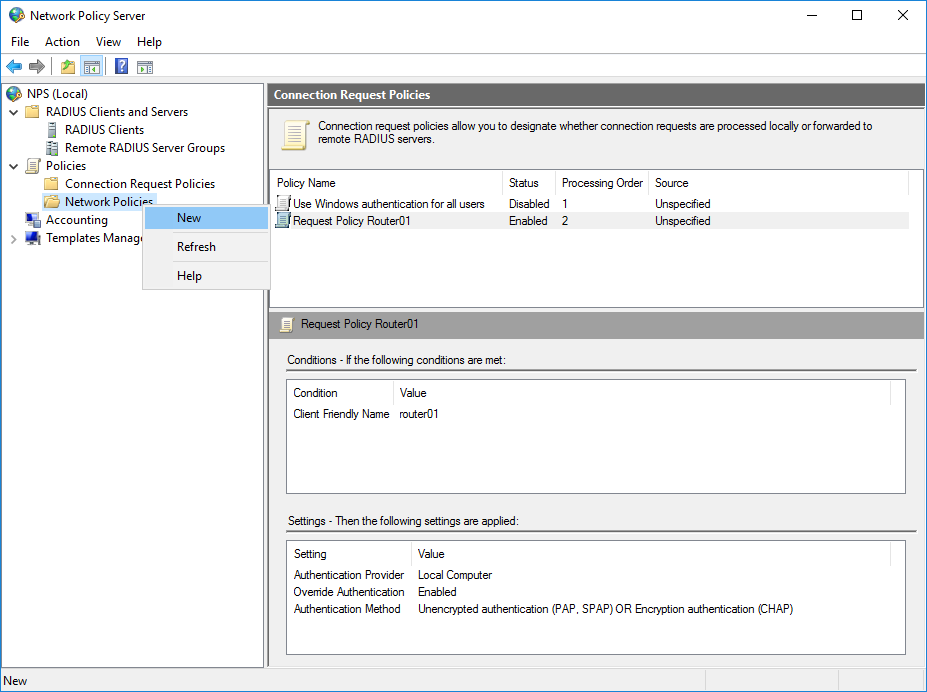Select the RADIUS Clients server icon

click(x=54, y=129)
